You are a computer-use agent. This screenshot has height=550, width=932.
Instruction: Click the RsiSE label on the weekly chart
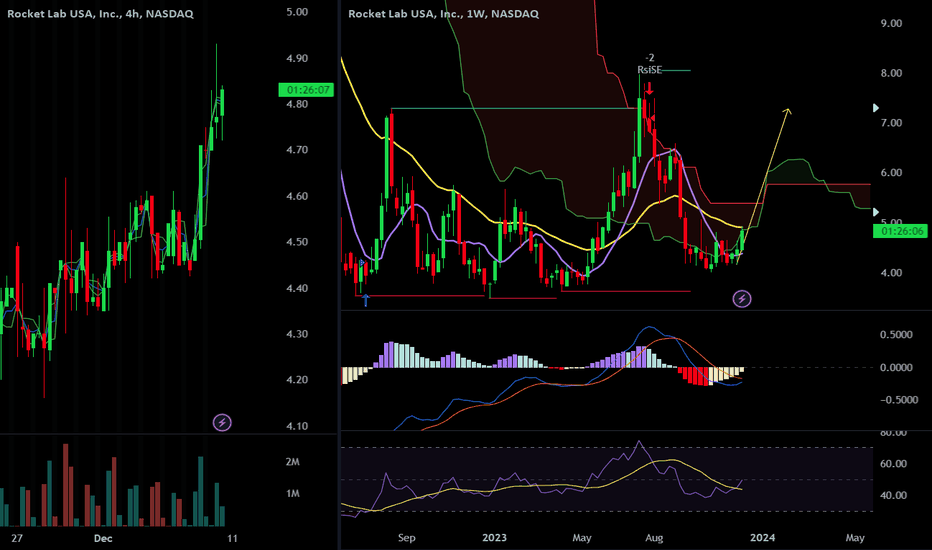649,70
